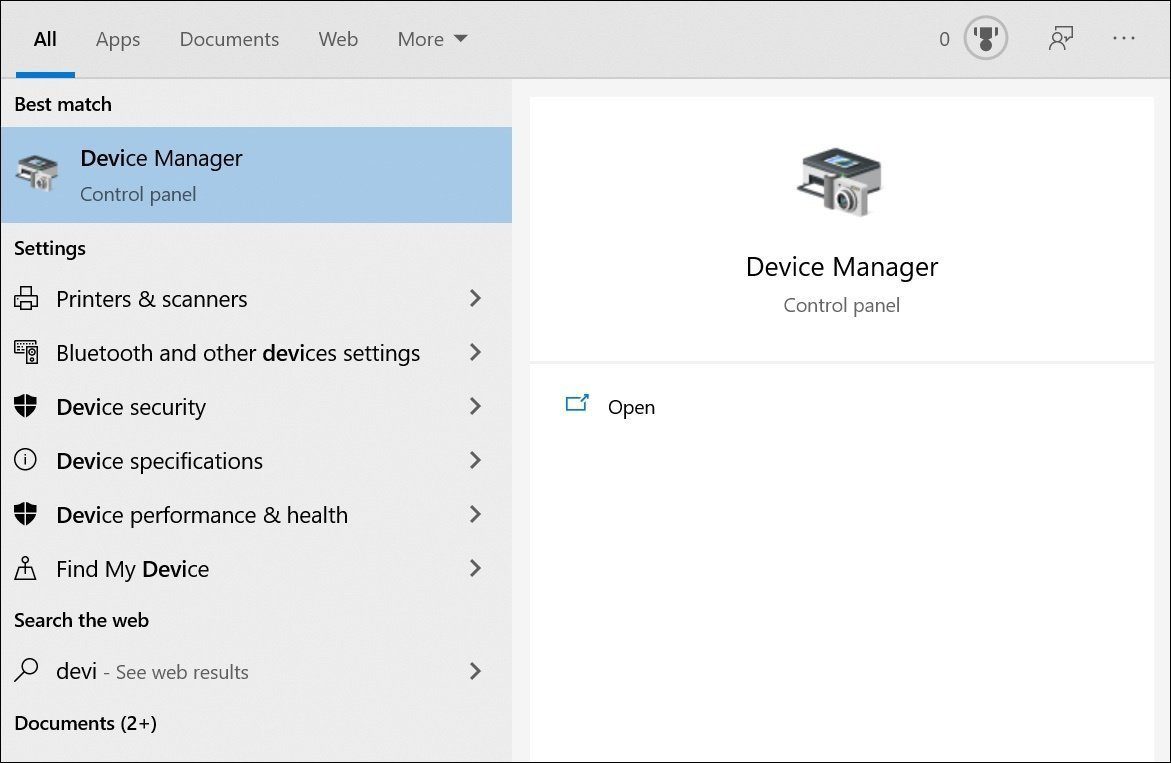The width and height of the screenshot is (1171, 763).
Task: Click Open to launch Device Manager
Action: (x=631, y=408)
